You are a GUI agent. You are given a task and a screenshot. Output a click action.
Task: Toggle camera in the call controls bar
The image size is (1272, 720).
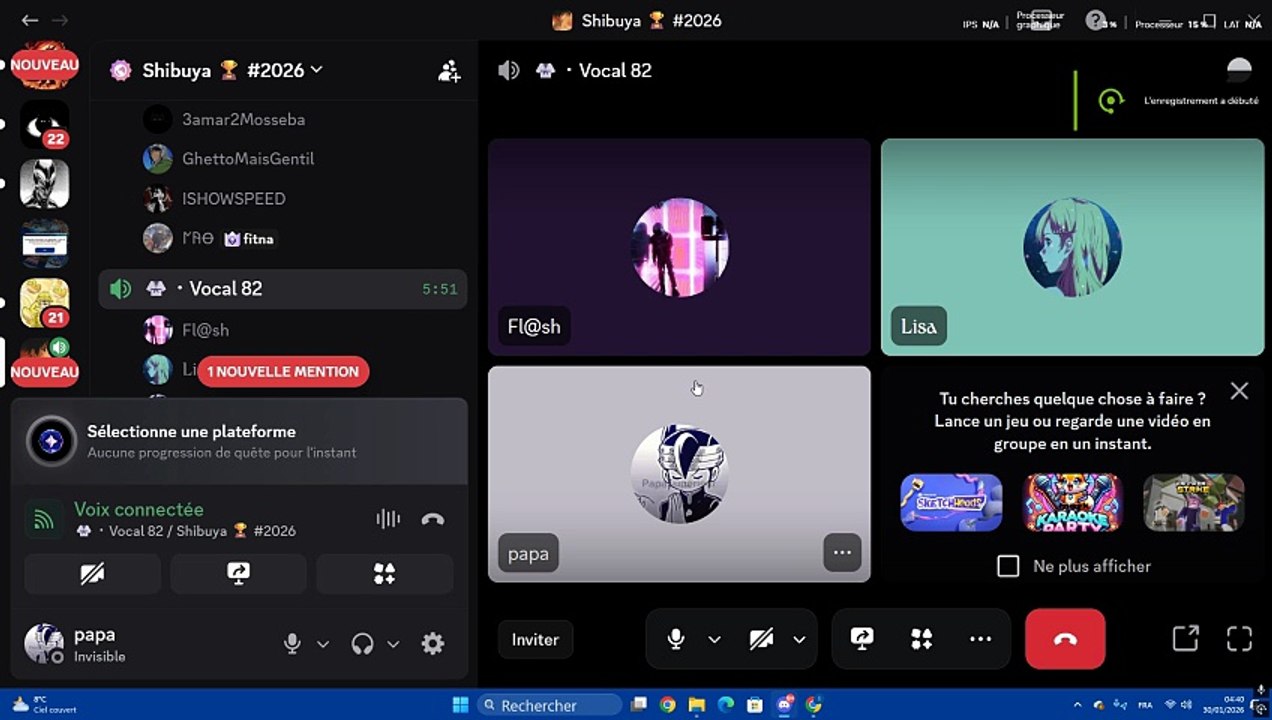[x=761, y=639]
